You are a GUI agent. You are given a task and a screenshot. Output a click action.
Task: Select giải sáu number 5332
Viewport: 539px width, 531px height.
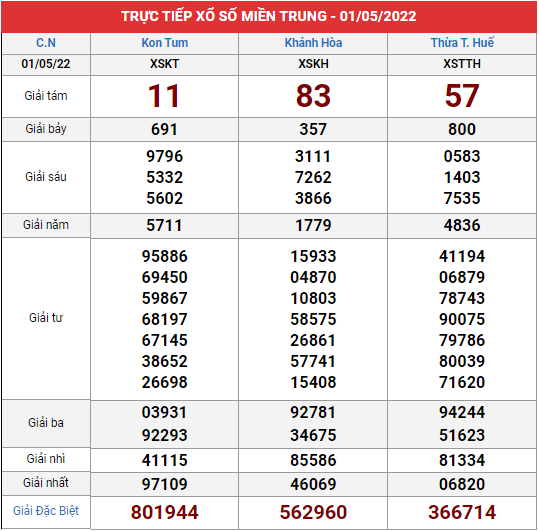[165, 177]
